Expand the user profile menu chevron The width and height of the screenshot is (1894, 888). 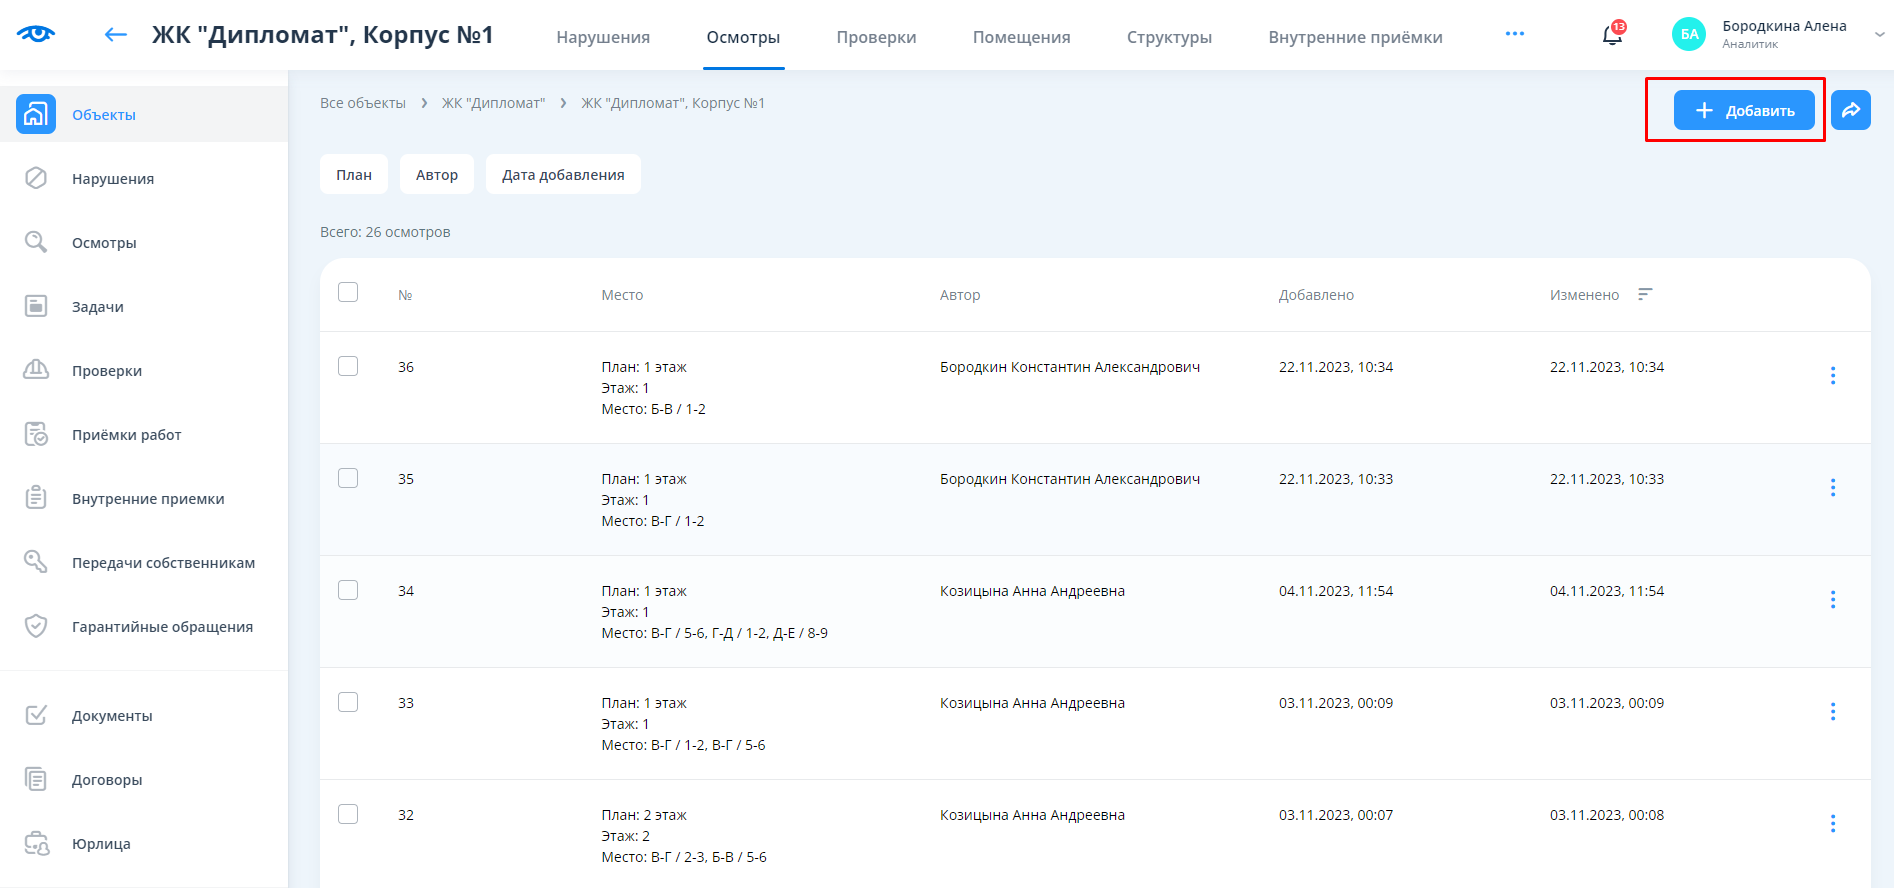(x=1879, y=34)
